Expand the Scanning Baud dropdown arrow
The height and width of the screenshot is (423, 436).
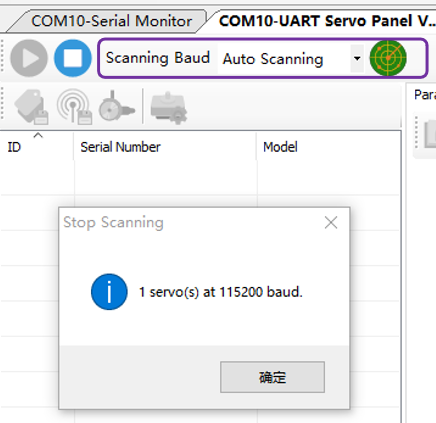click(357, 59)
